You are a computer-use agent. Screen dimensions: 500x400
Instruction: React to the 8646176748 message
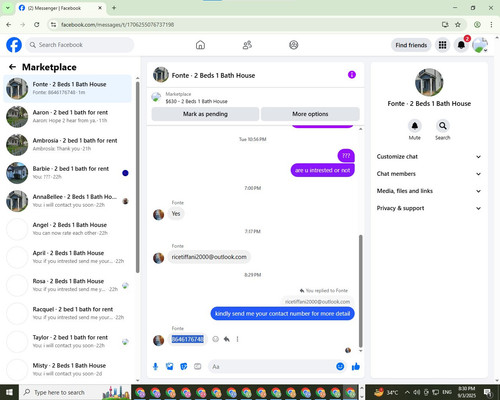coord(216,339)
